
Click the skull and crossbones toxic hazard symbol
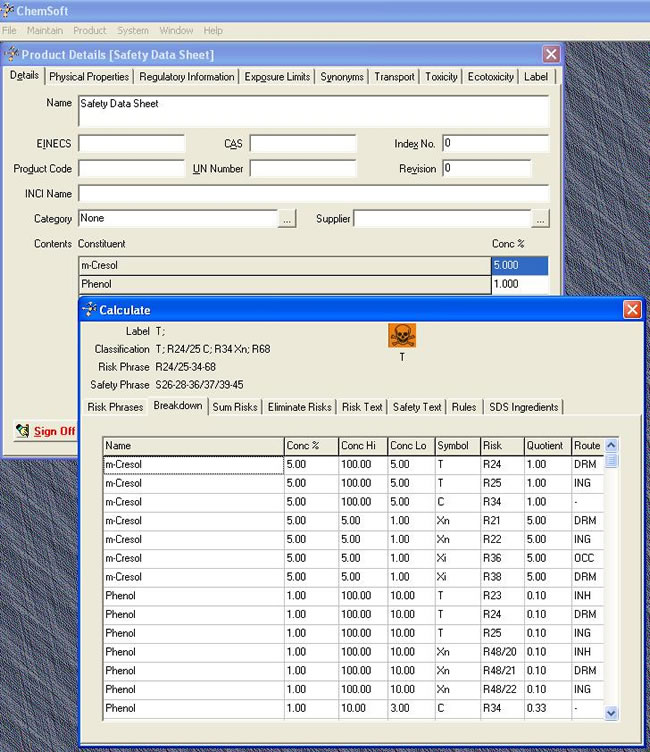click(x=402, y=335)
